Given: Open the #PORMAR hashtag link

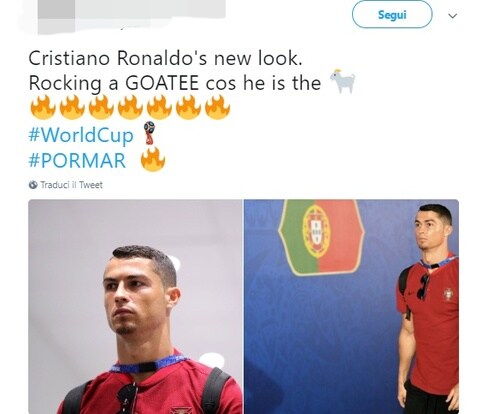Looking at the screenshot, I should pos(77,160).
